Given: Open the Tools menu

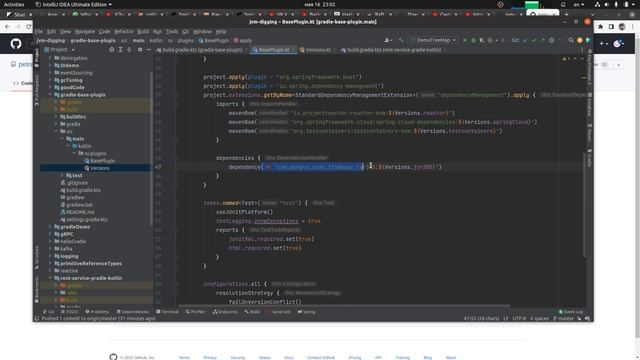Looking at the screenshot, I should point(172,31).
